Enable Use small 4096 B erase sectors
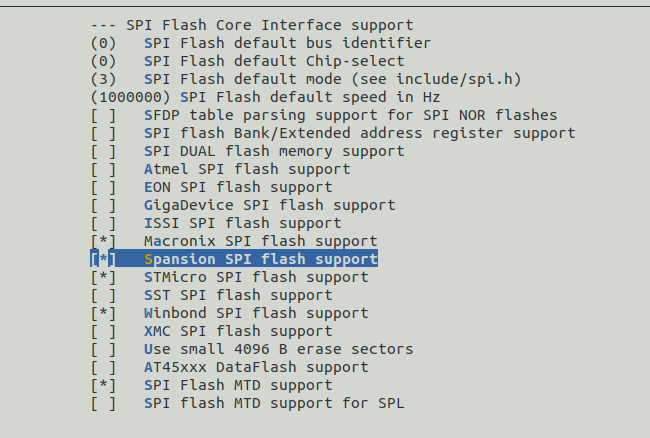Screen dimensions: 650x438 [103, 349]
